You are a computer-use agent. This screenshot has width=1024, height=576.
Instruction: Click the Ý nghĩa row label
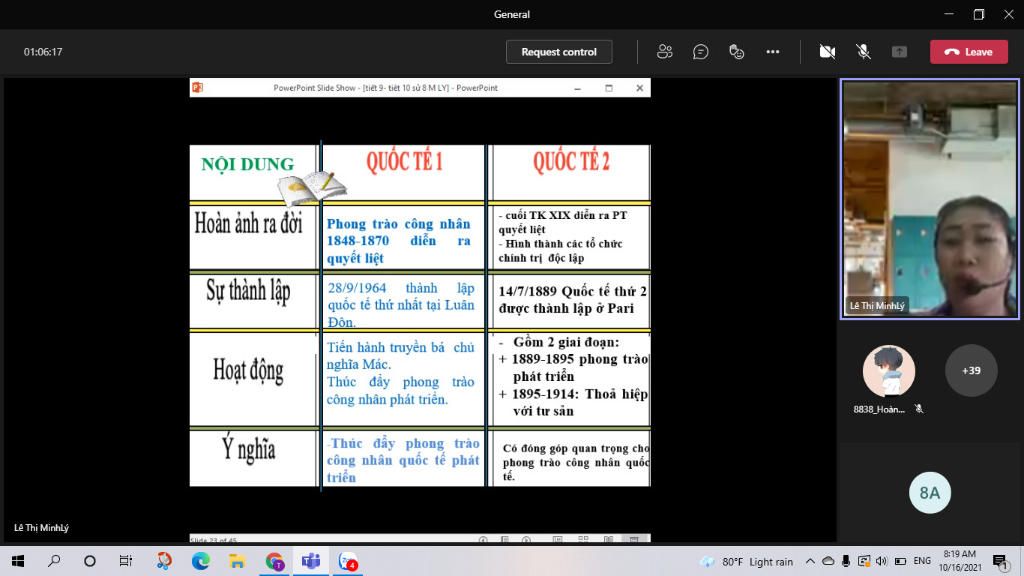248,449
